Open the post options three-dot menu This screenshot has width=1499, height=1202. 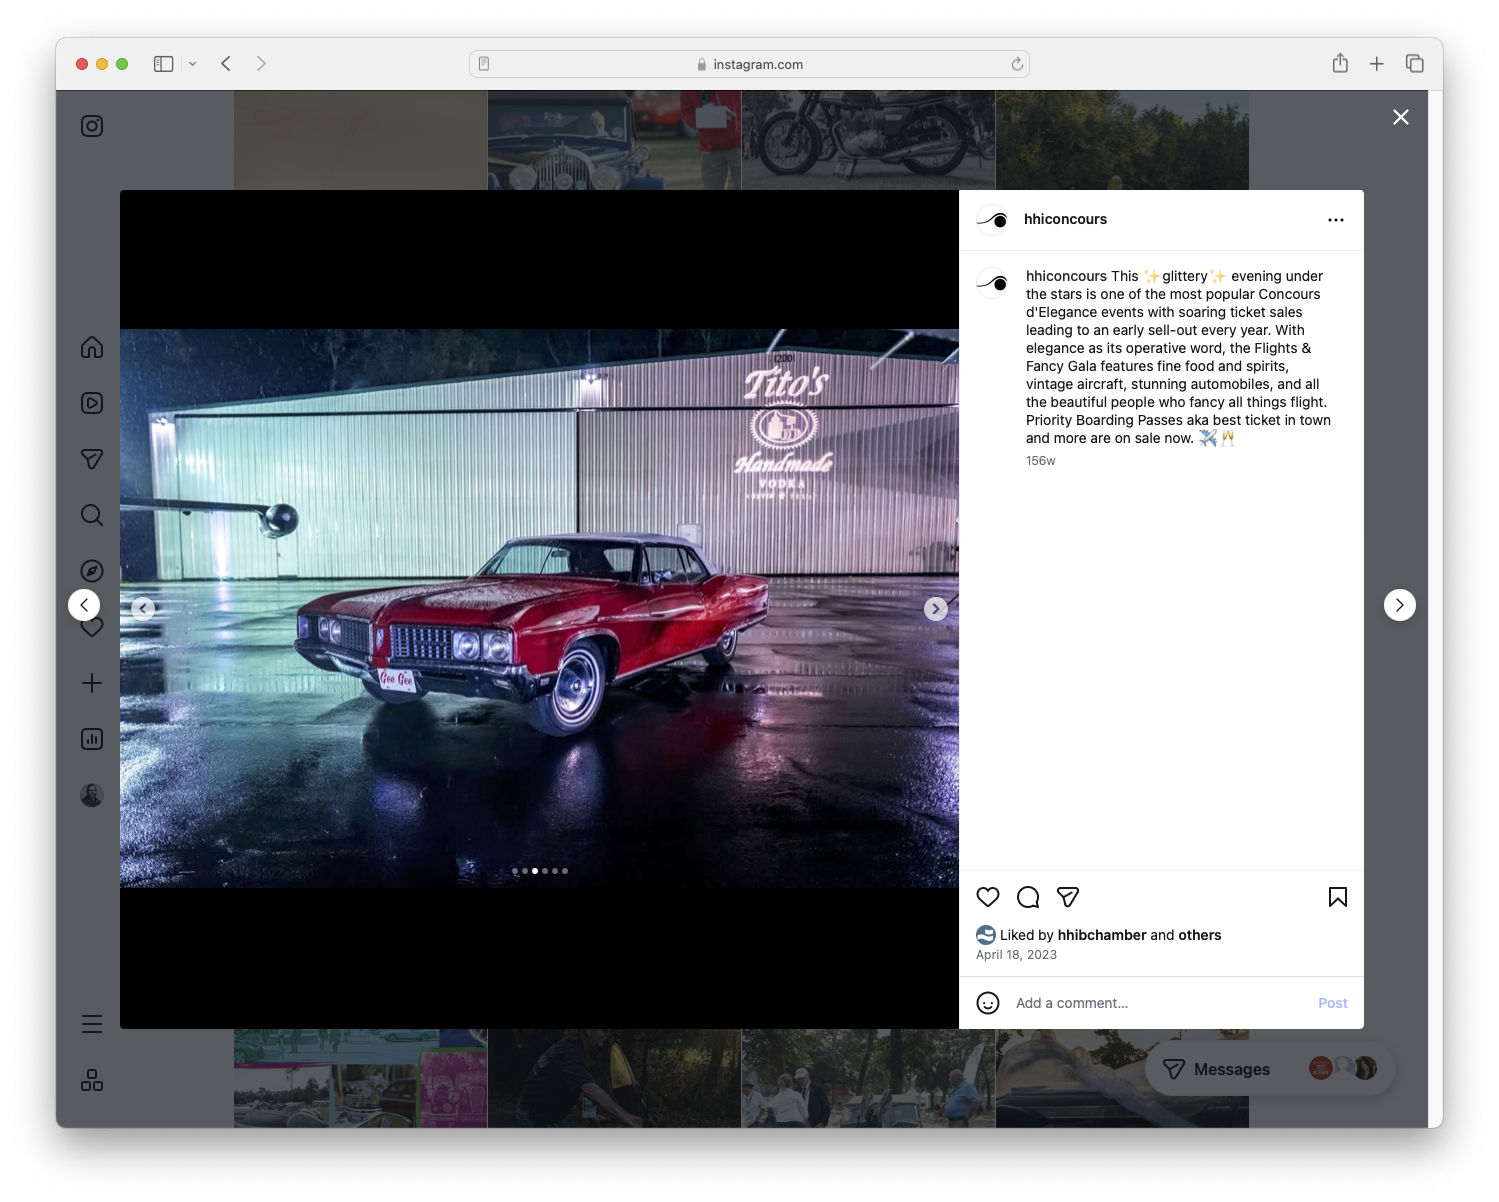1336,219
